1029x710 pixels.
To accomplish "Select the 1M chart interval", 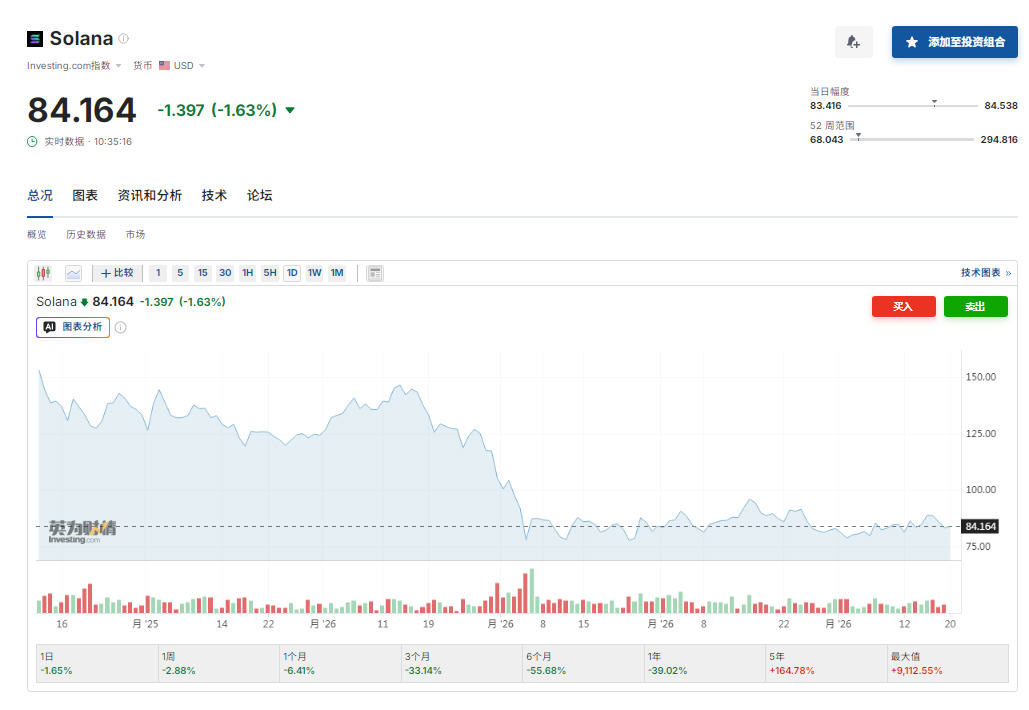I will point(337,273).
